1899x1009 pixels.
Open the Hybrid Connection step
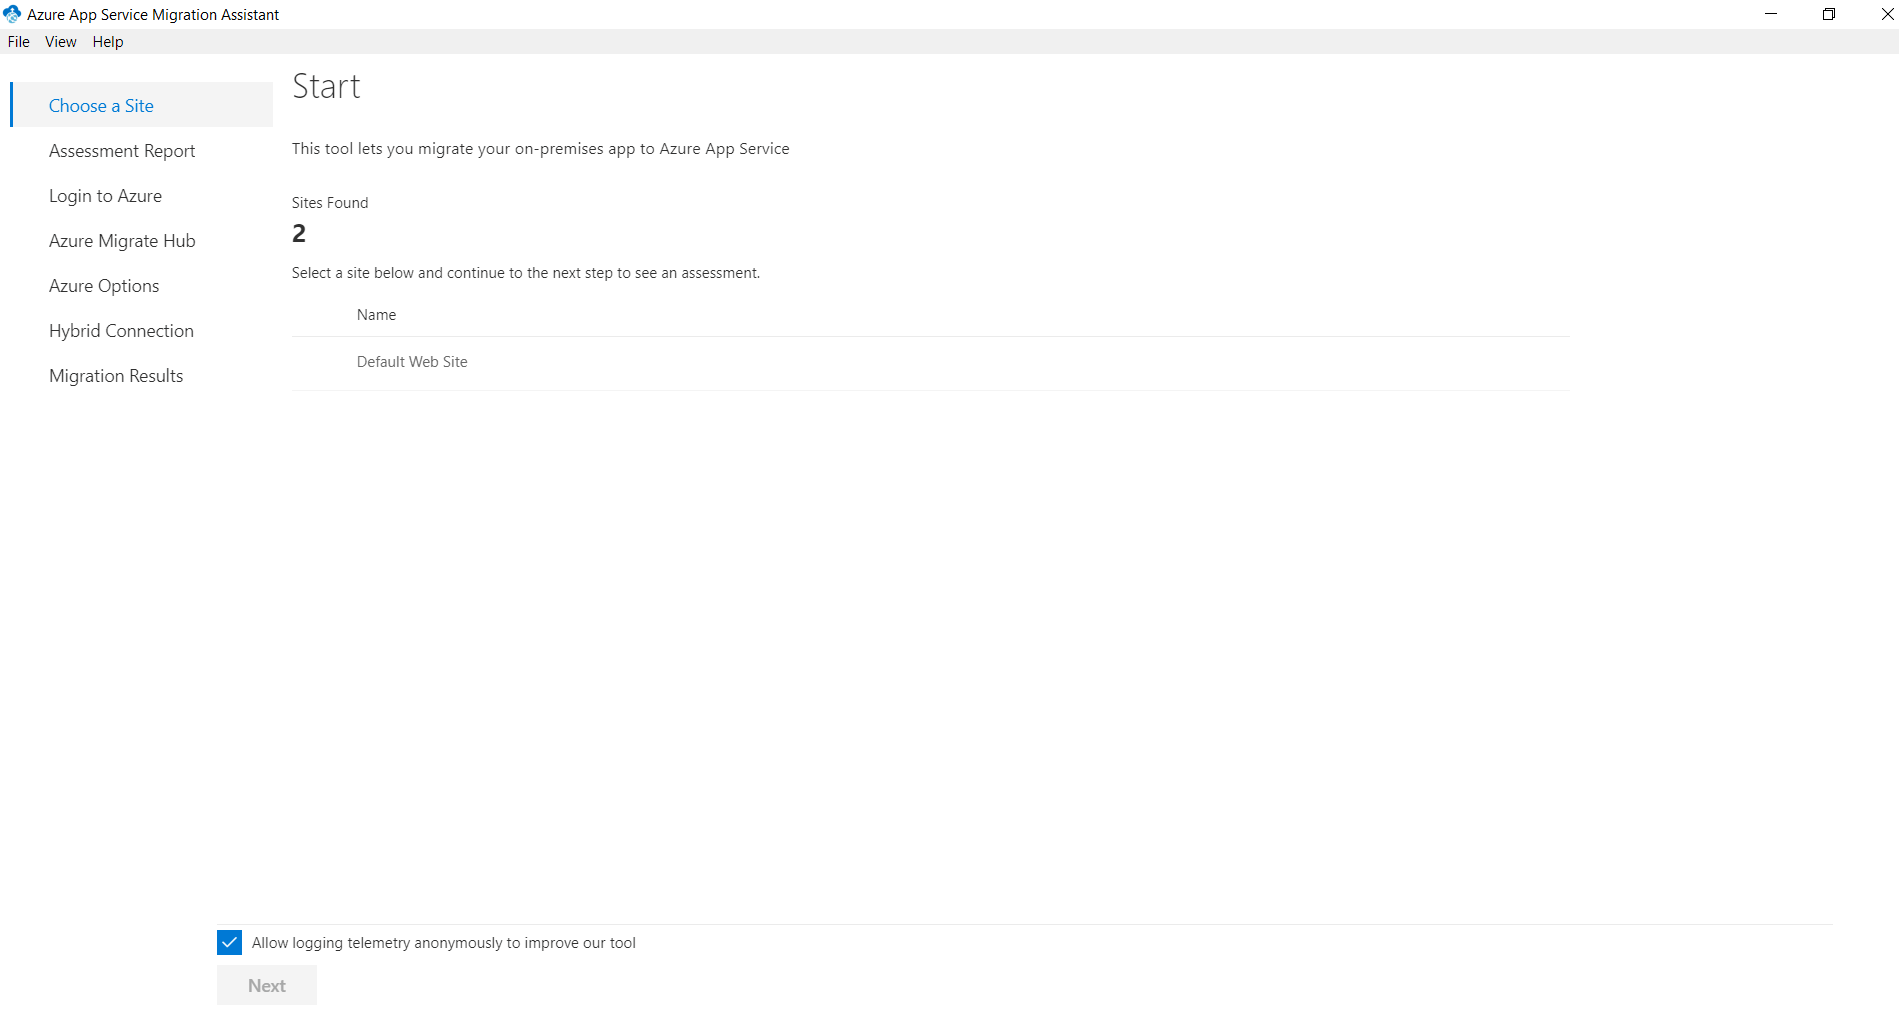[x=121, y=331]
